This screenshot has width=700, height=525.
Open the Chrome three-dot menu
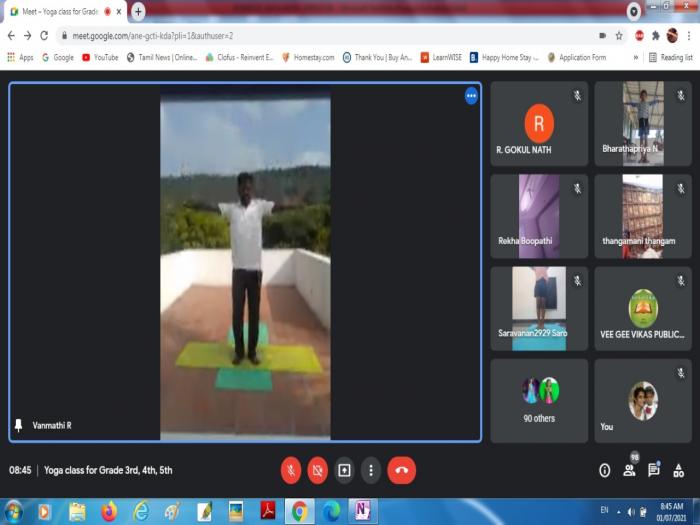point(689,36)
